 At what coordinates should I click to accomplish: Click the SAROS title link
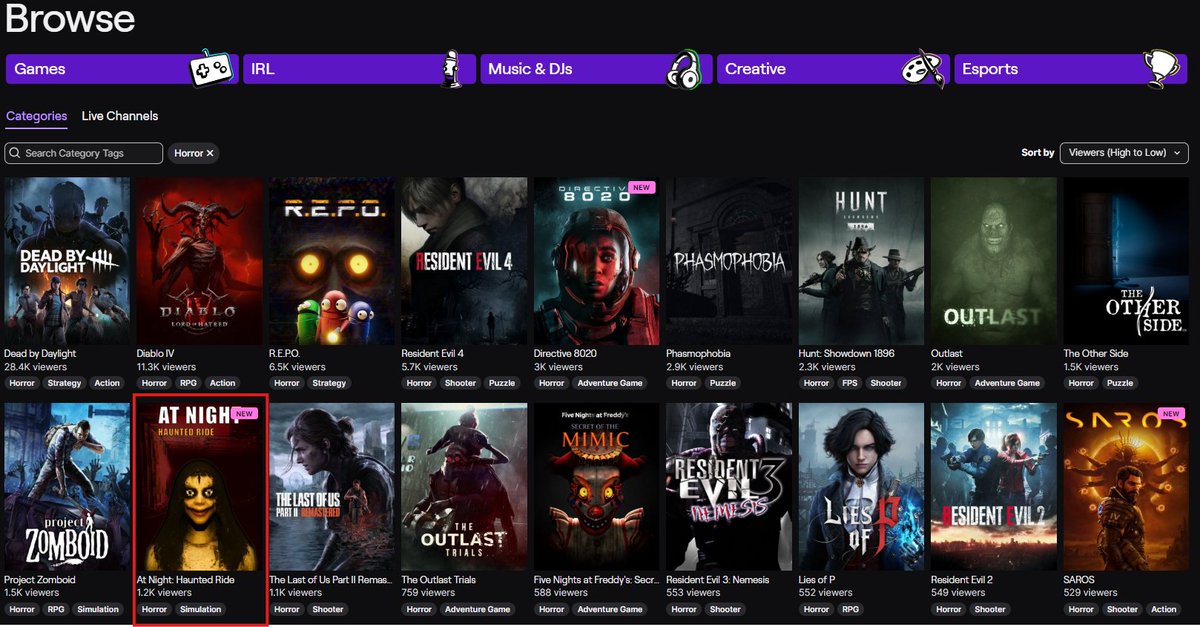[1079, 580]
